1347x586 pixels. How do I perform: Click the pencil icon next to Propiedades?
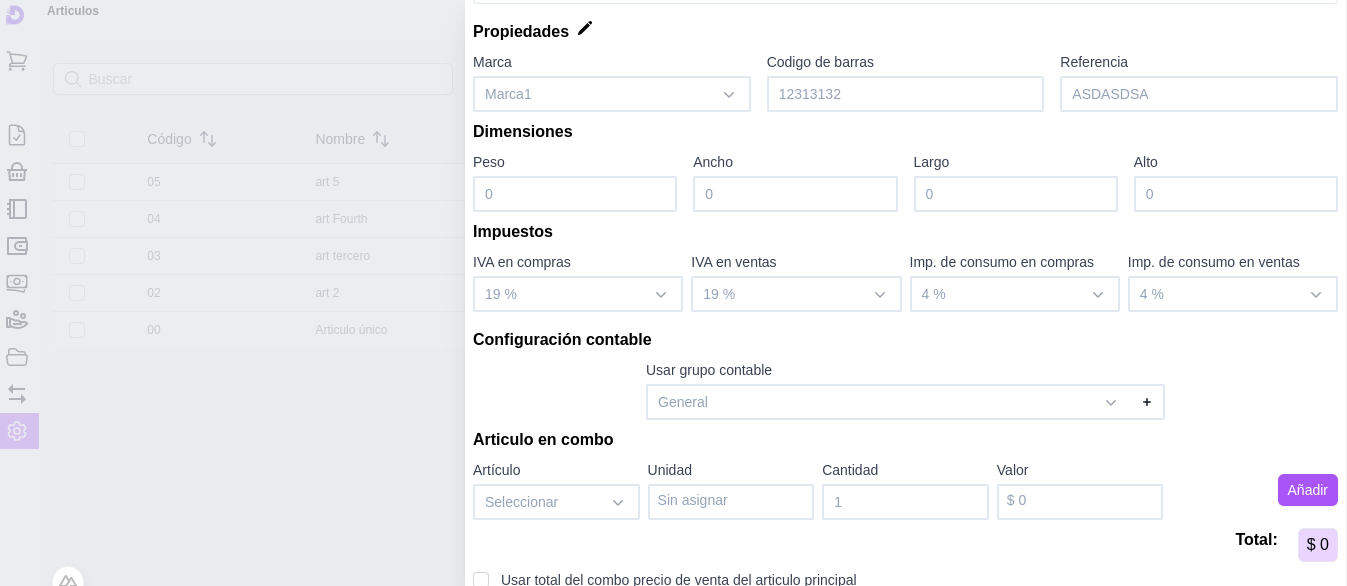585,29
